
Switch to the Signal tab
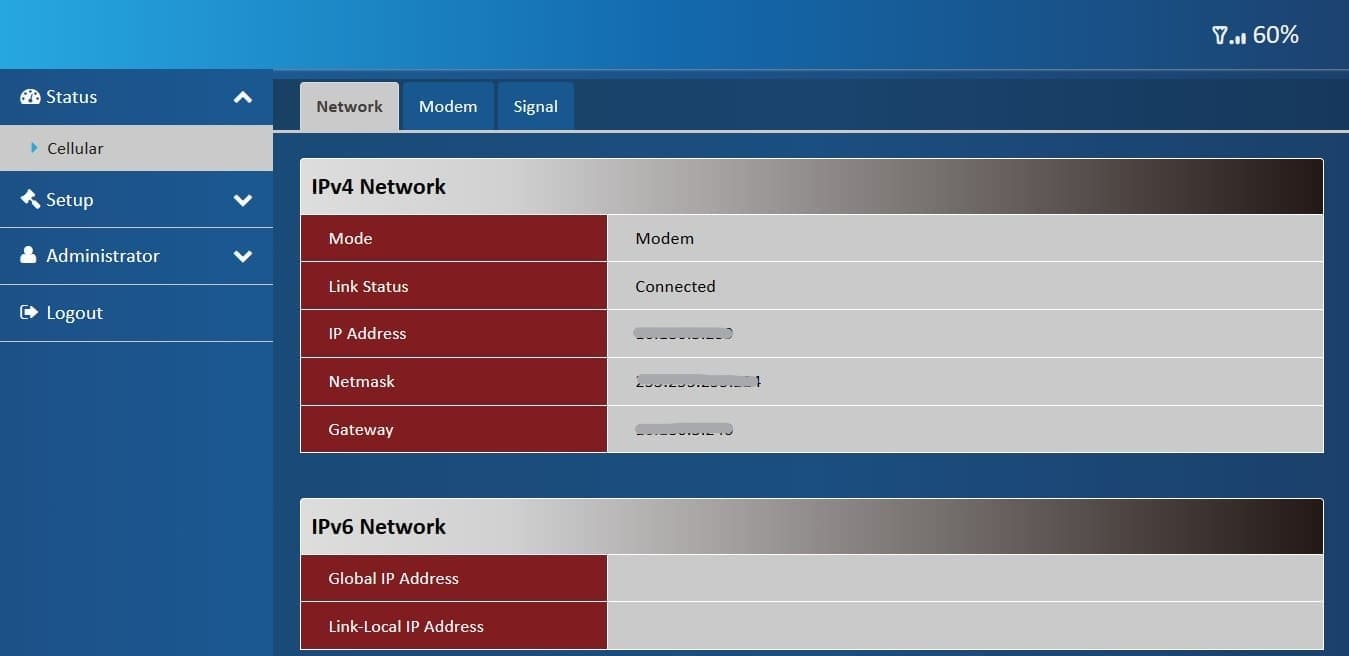pyautogui.click(x=535, y=106)
